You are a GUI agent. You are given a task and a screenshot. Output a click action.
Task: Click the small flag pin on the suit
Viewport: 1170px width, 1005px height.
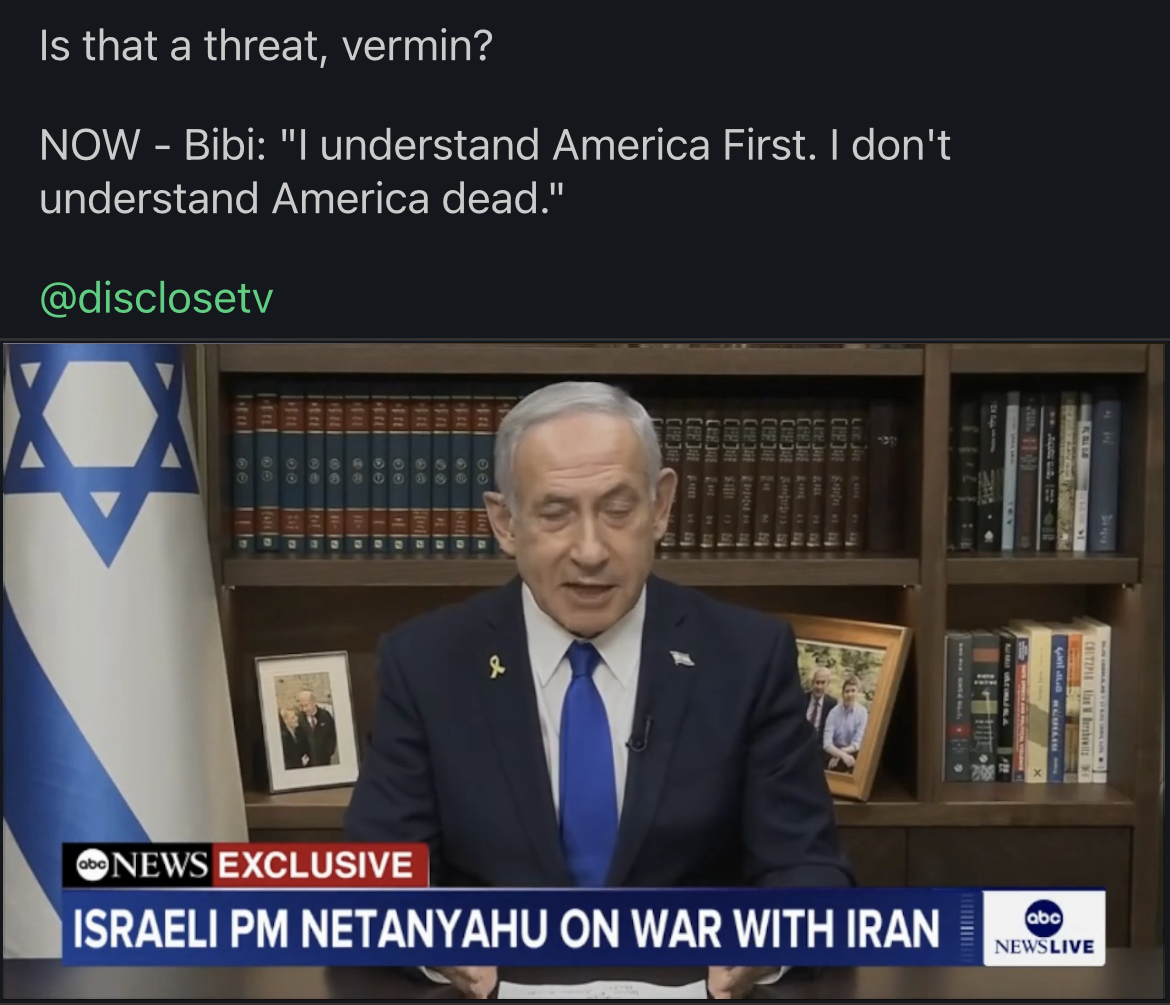681,657
